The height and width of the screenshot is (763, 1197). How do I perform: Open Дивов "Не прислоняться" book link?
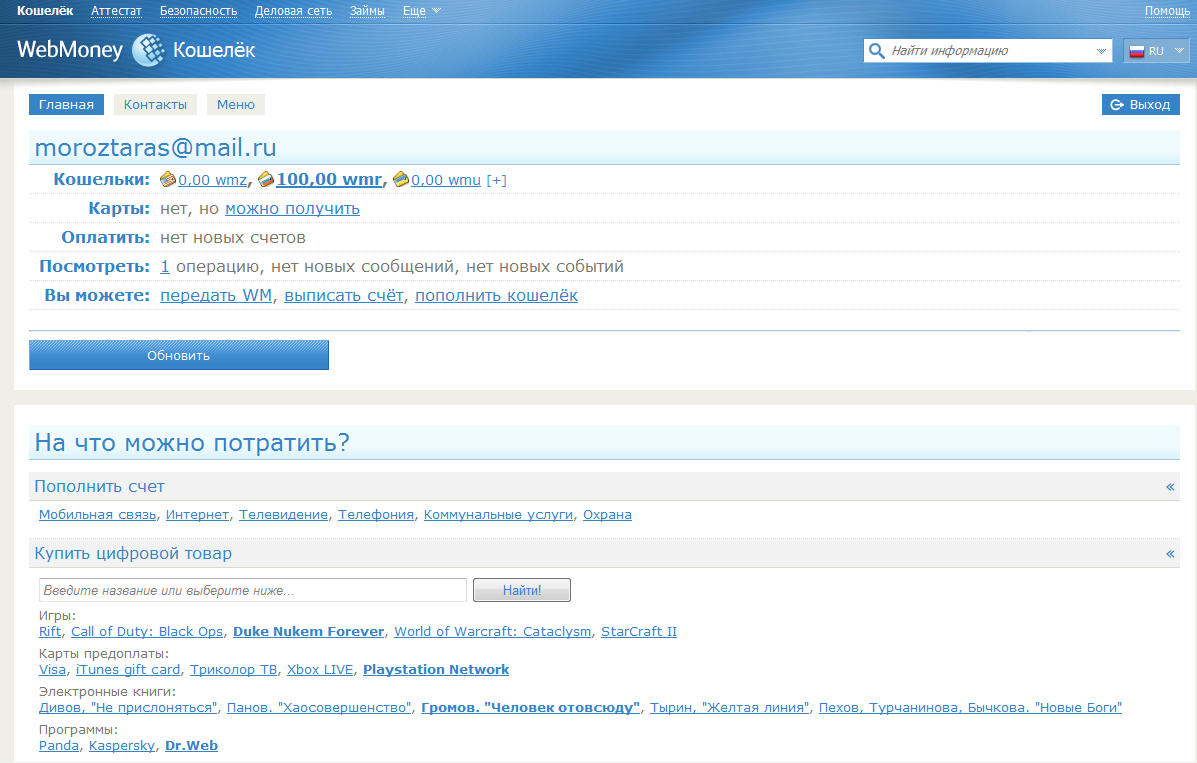[x=128, y=708]
